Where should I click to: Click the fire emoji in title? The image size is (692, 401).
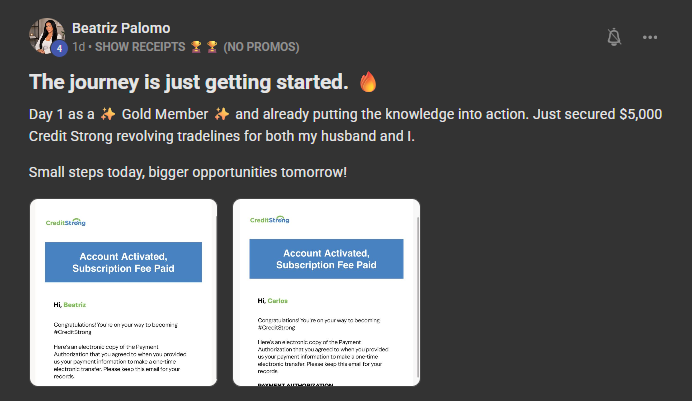click(x=368, y=82)
